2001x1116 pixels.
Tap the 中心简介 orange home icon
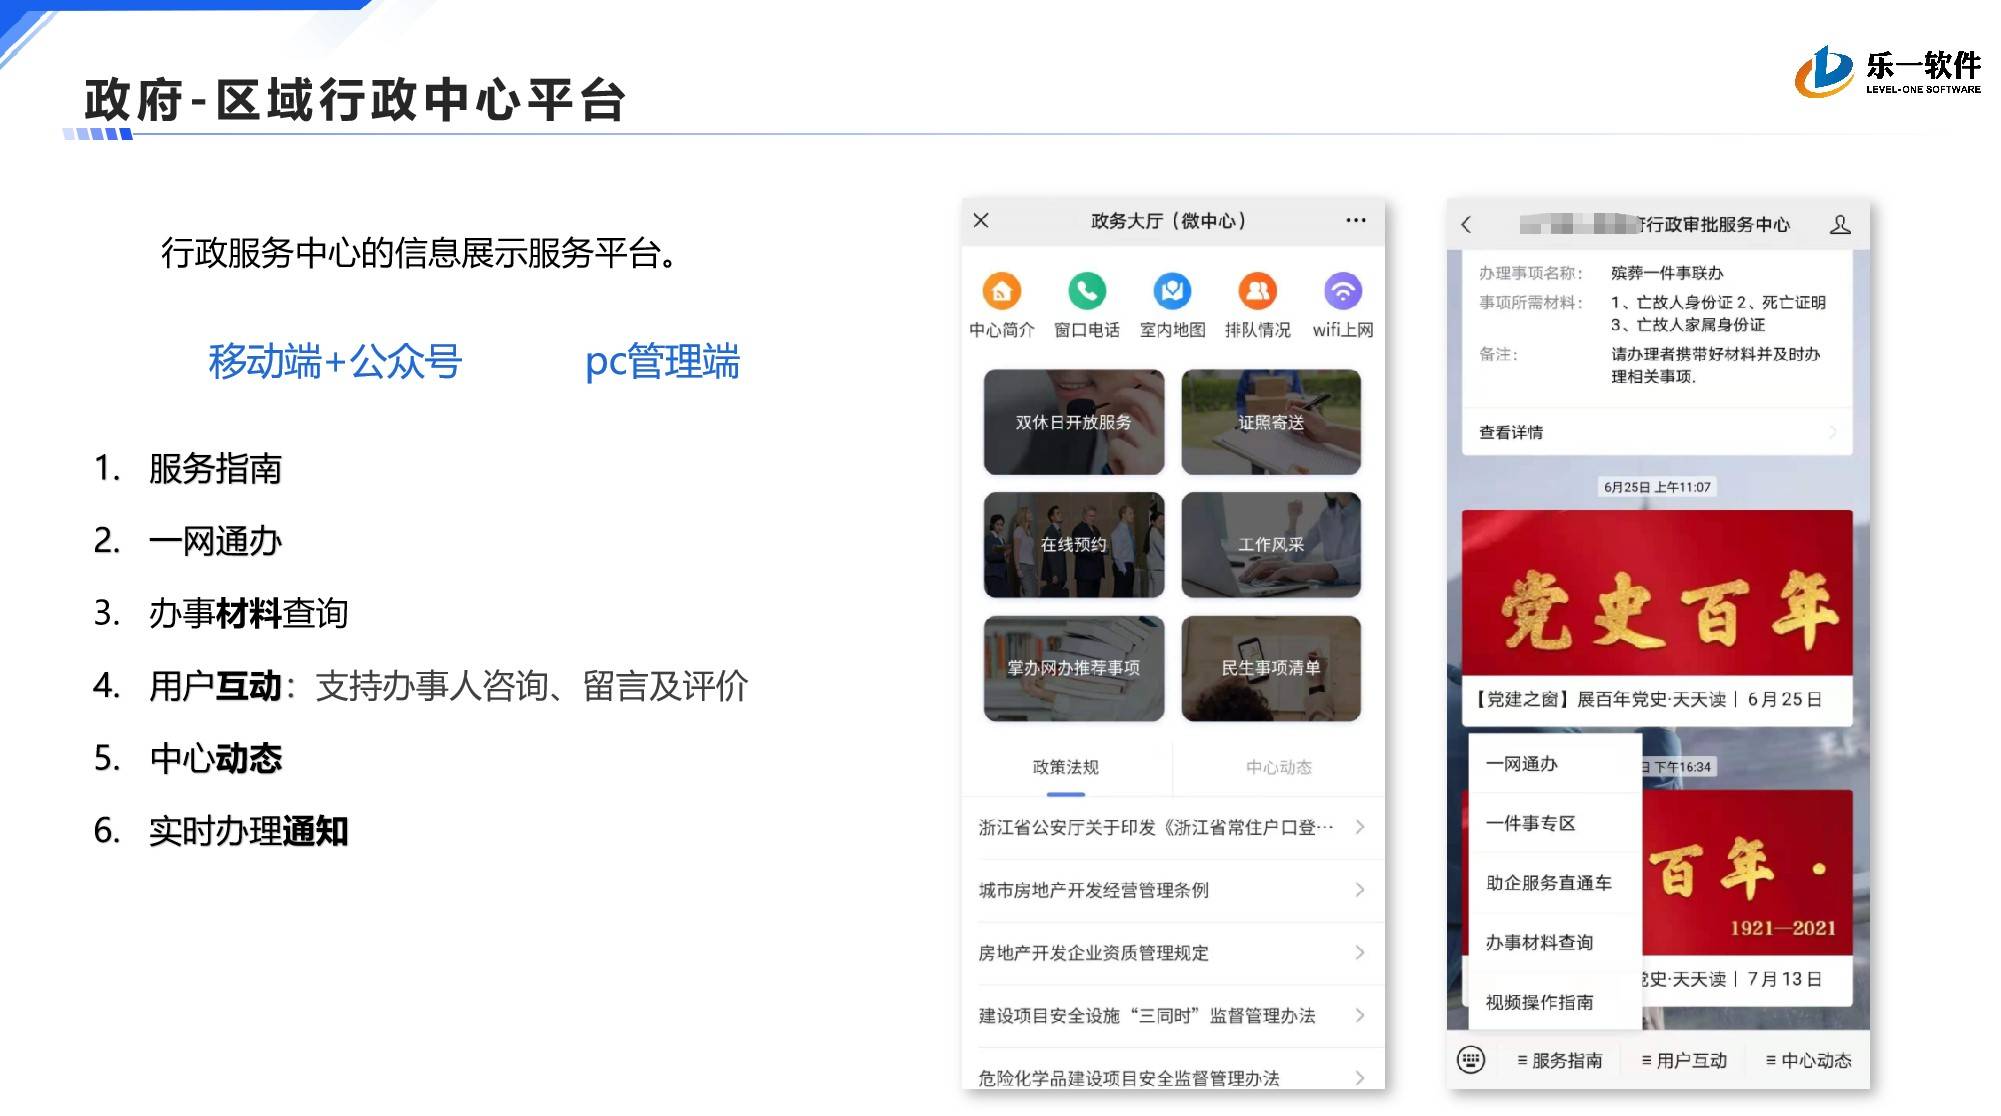tap(1001, 291)
